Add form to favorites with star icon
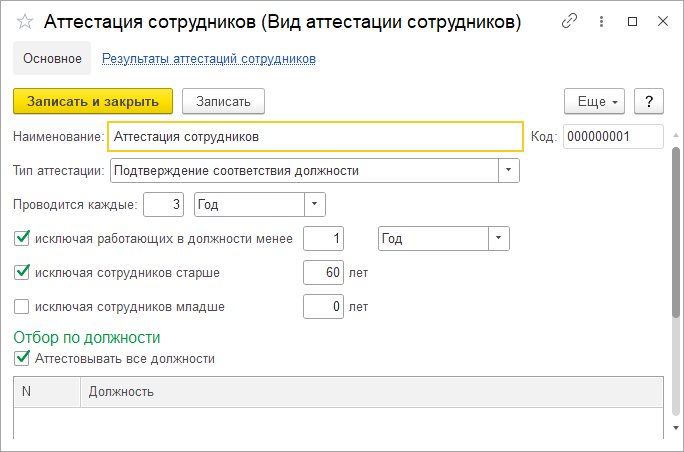The width and height of the screenshot is (684, 452). [x=25, y=21]
